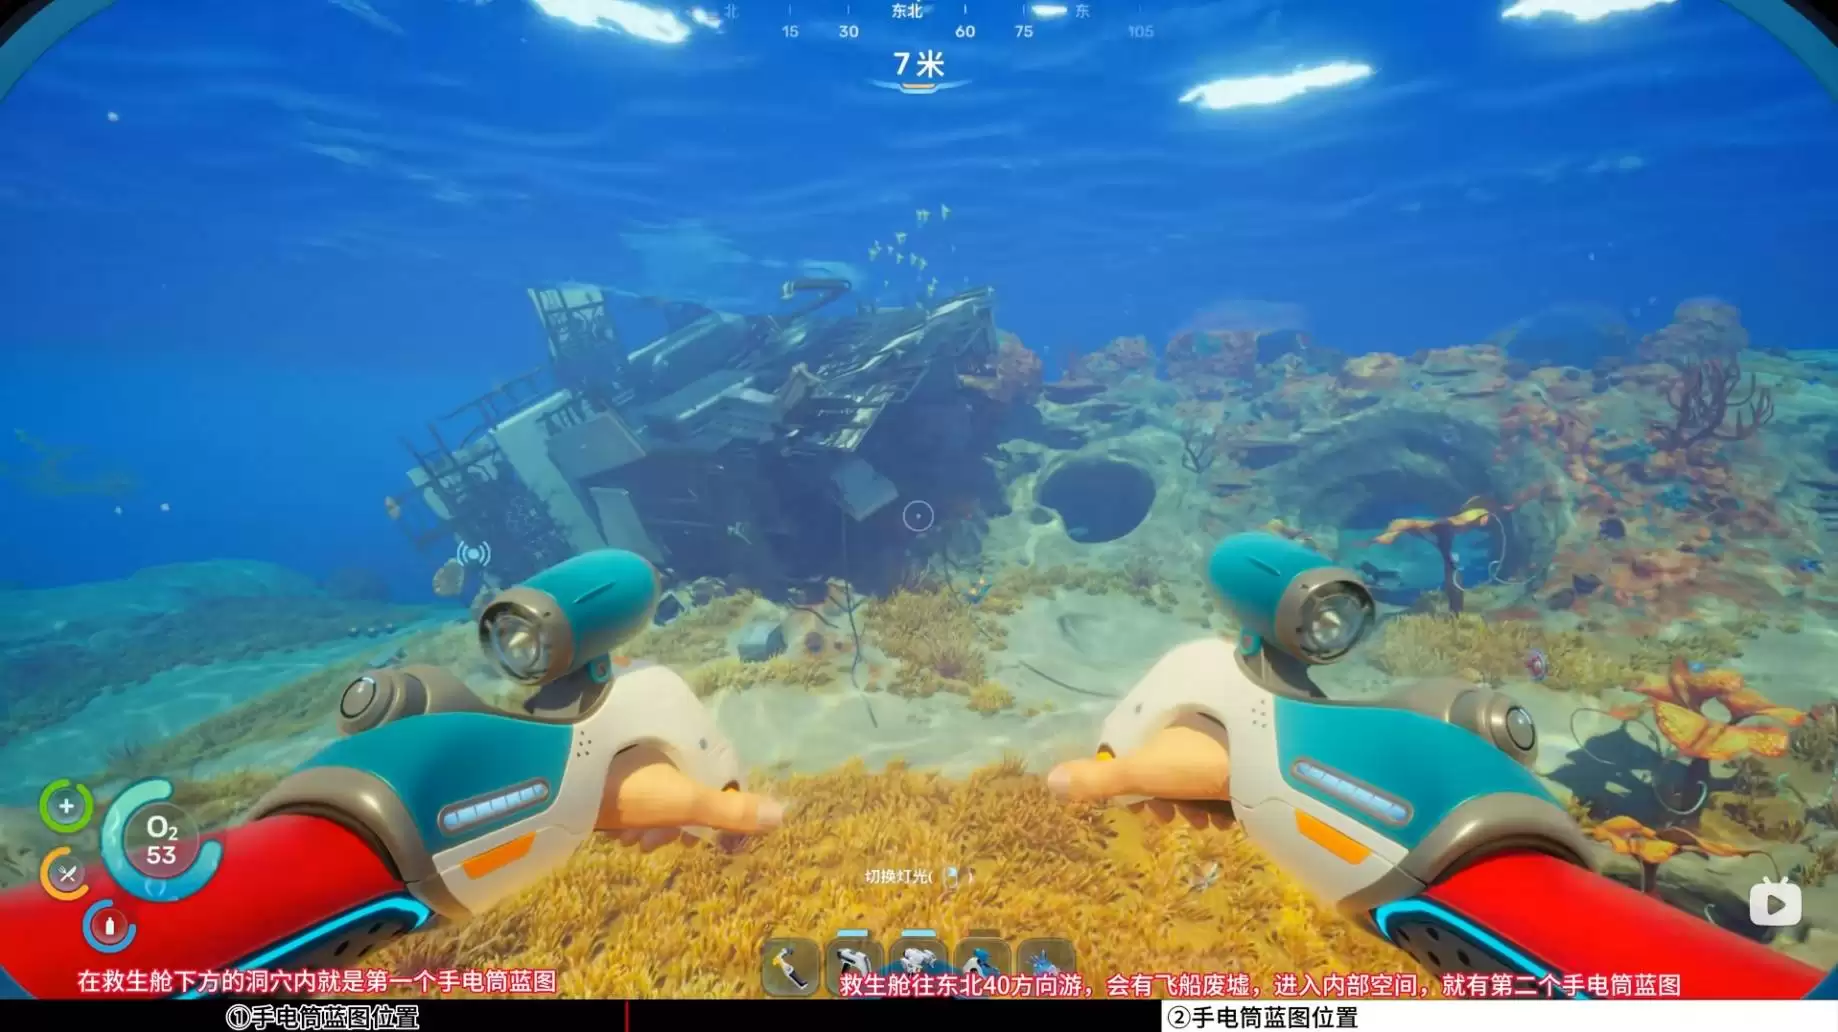Screen dimensions: 1838x1032
Task: Click the compass 15 degree mark
Action: coord(790,32)
